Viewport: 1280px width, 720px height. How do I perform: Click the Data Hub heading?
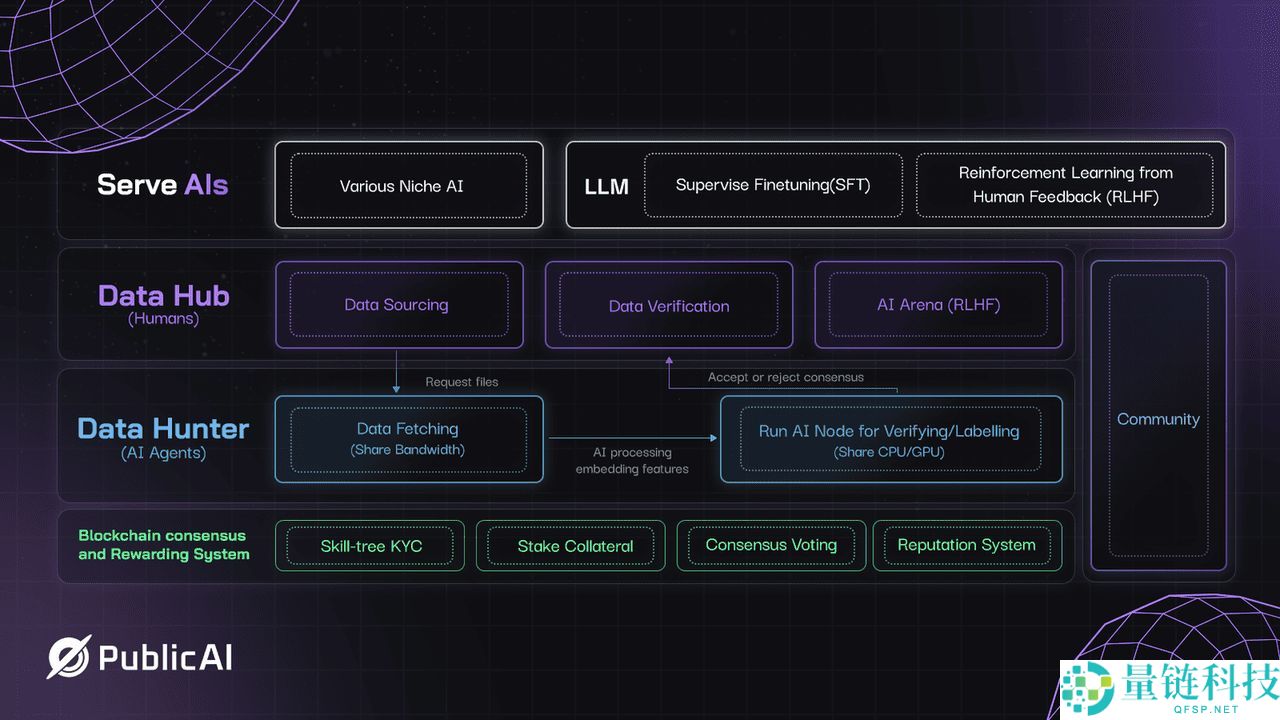click(163, 296)
